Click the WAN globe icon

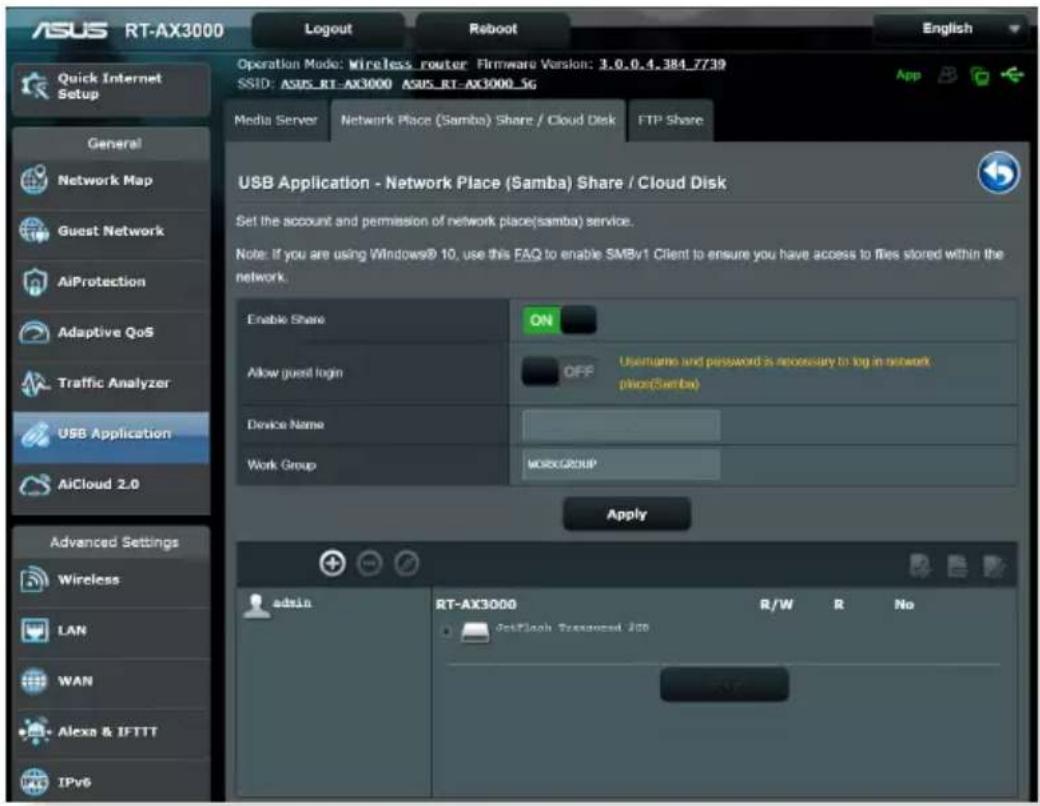34,681
